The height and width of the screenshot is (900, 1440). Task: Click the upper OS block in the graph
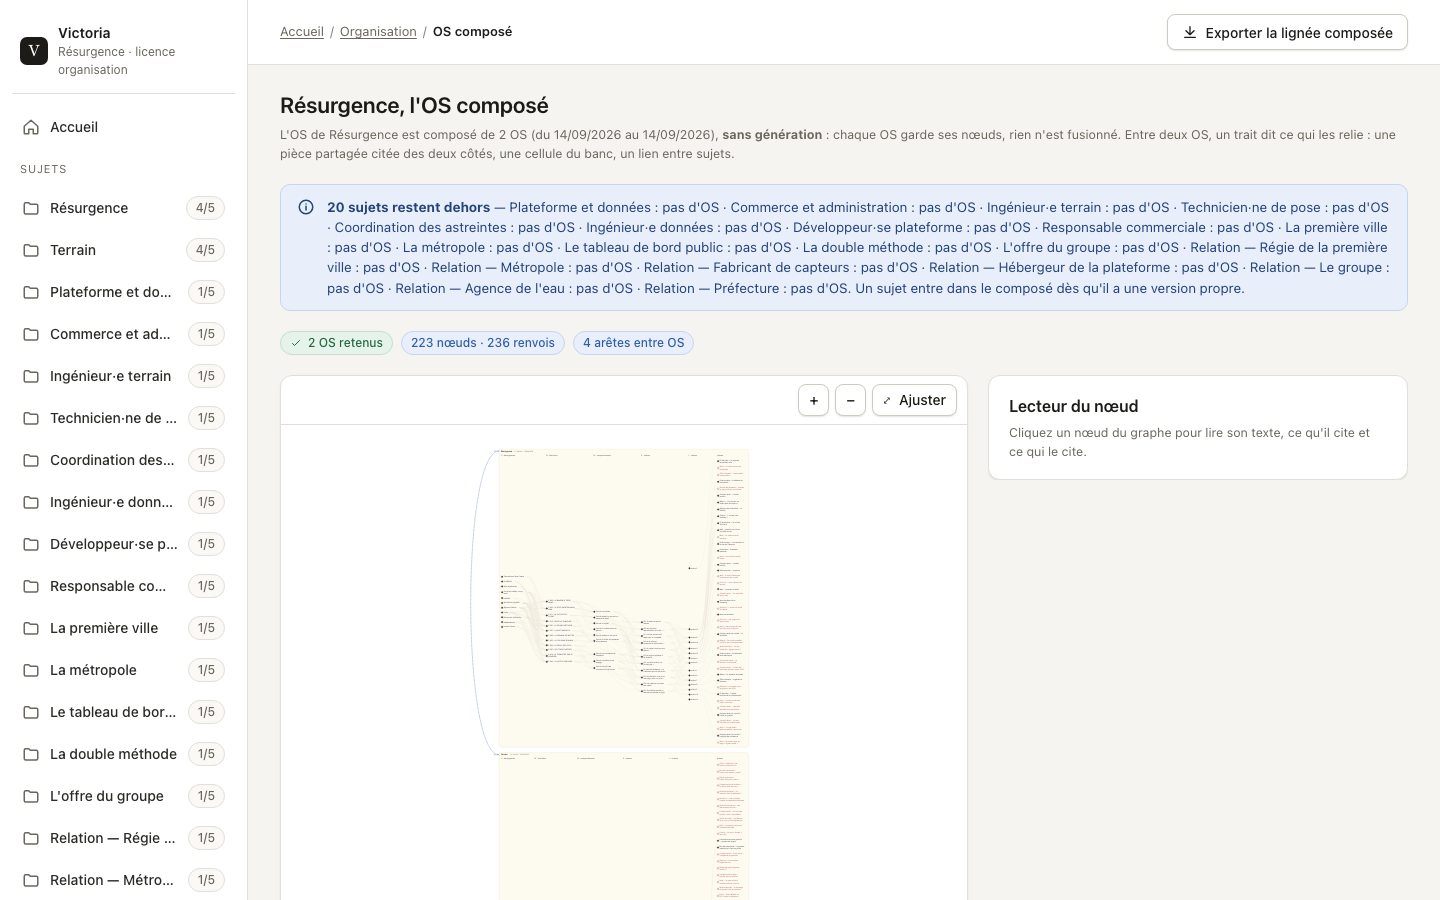(624, 598)
